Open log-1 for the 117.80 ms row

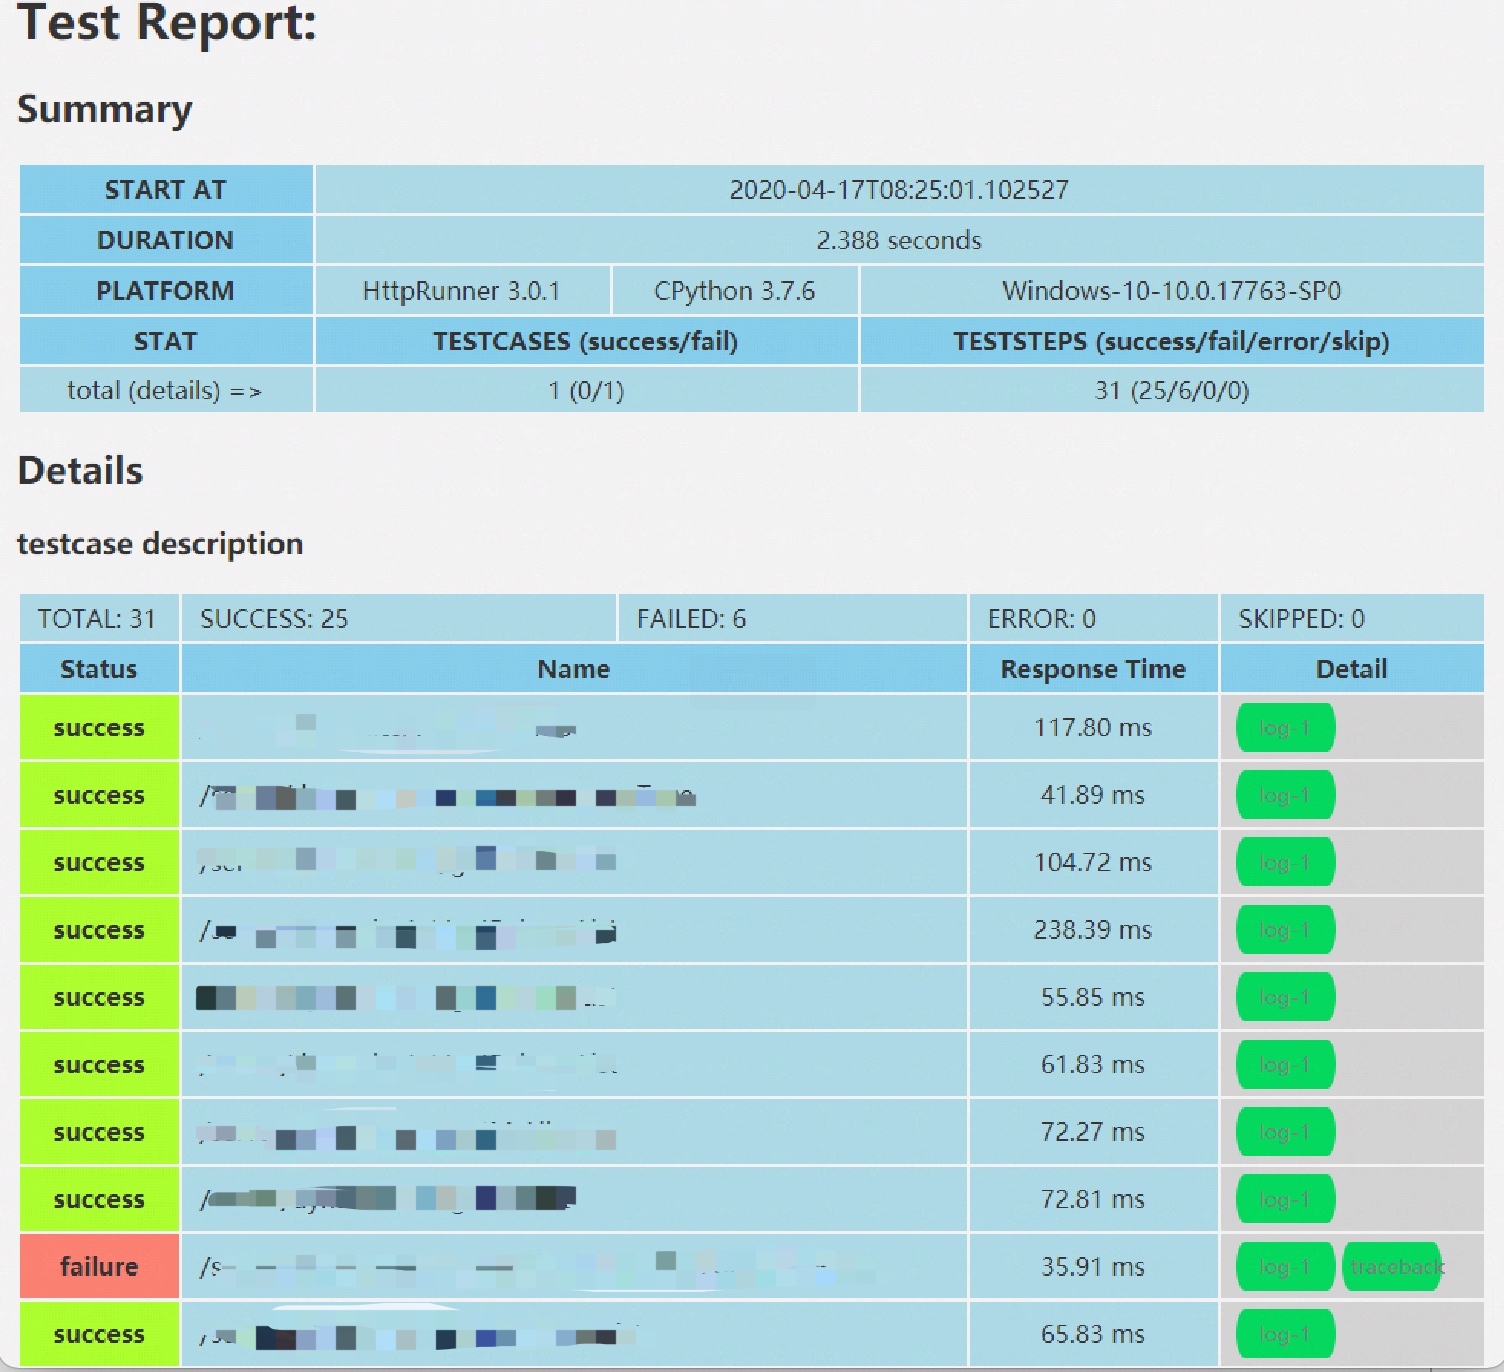pyautogui.click(x=1285, y=728)
